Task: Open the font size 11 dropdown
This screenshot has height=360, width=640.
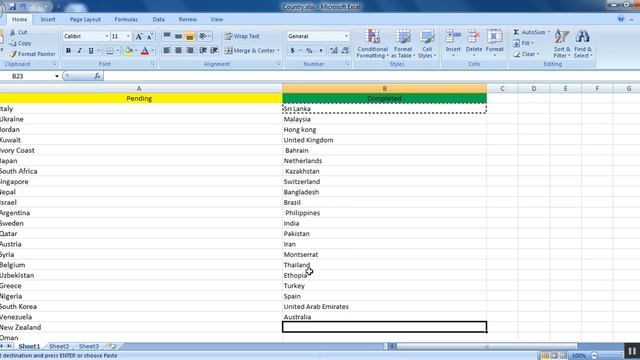Action: tap(128, 36)
